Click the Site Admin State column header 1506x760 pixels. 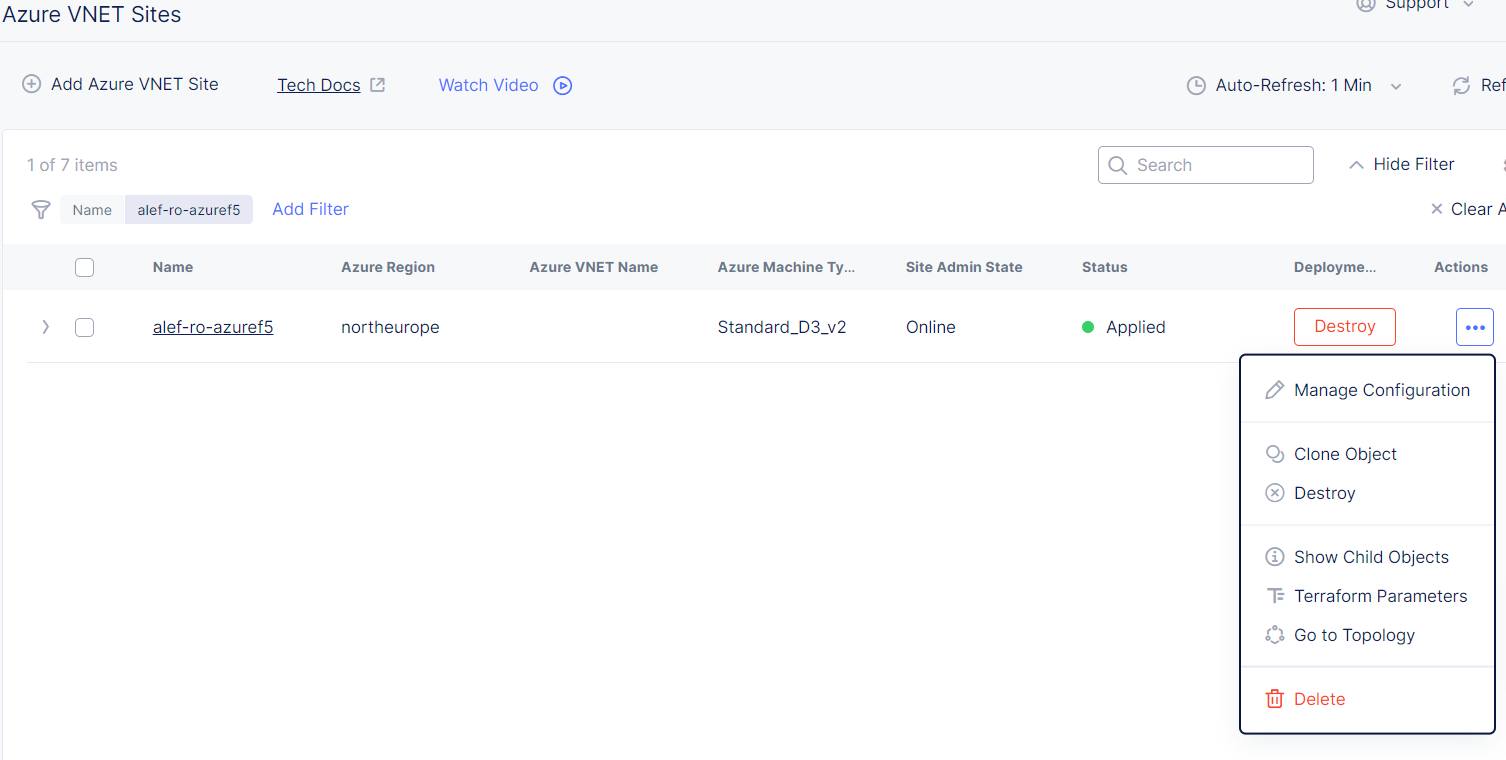coord(964,267)
